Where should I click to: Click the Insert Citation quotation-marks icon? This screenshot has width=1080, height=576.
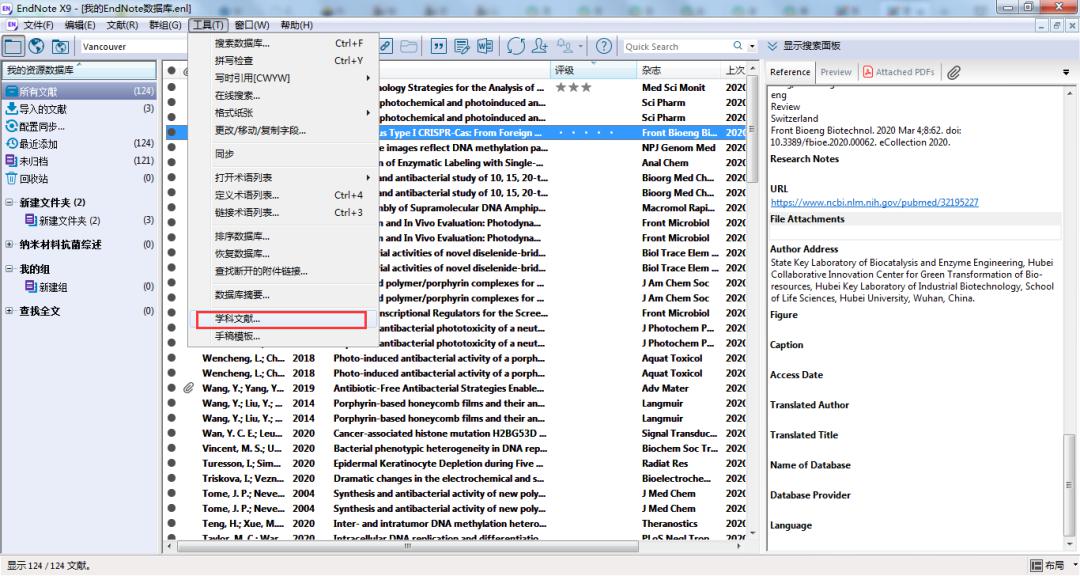(438, 46)
